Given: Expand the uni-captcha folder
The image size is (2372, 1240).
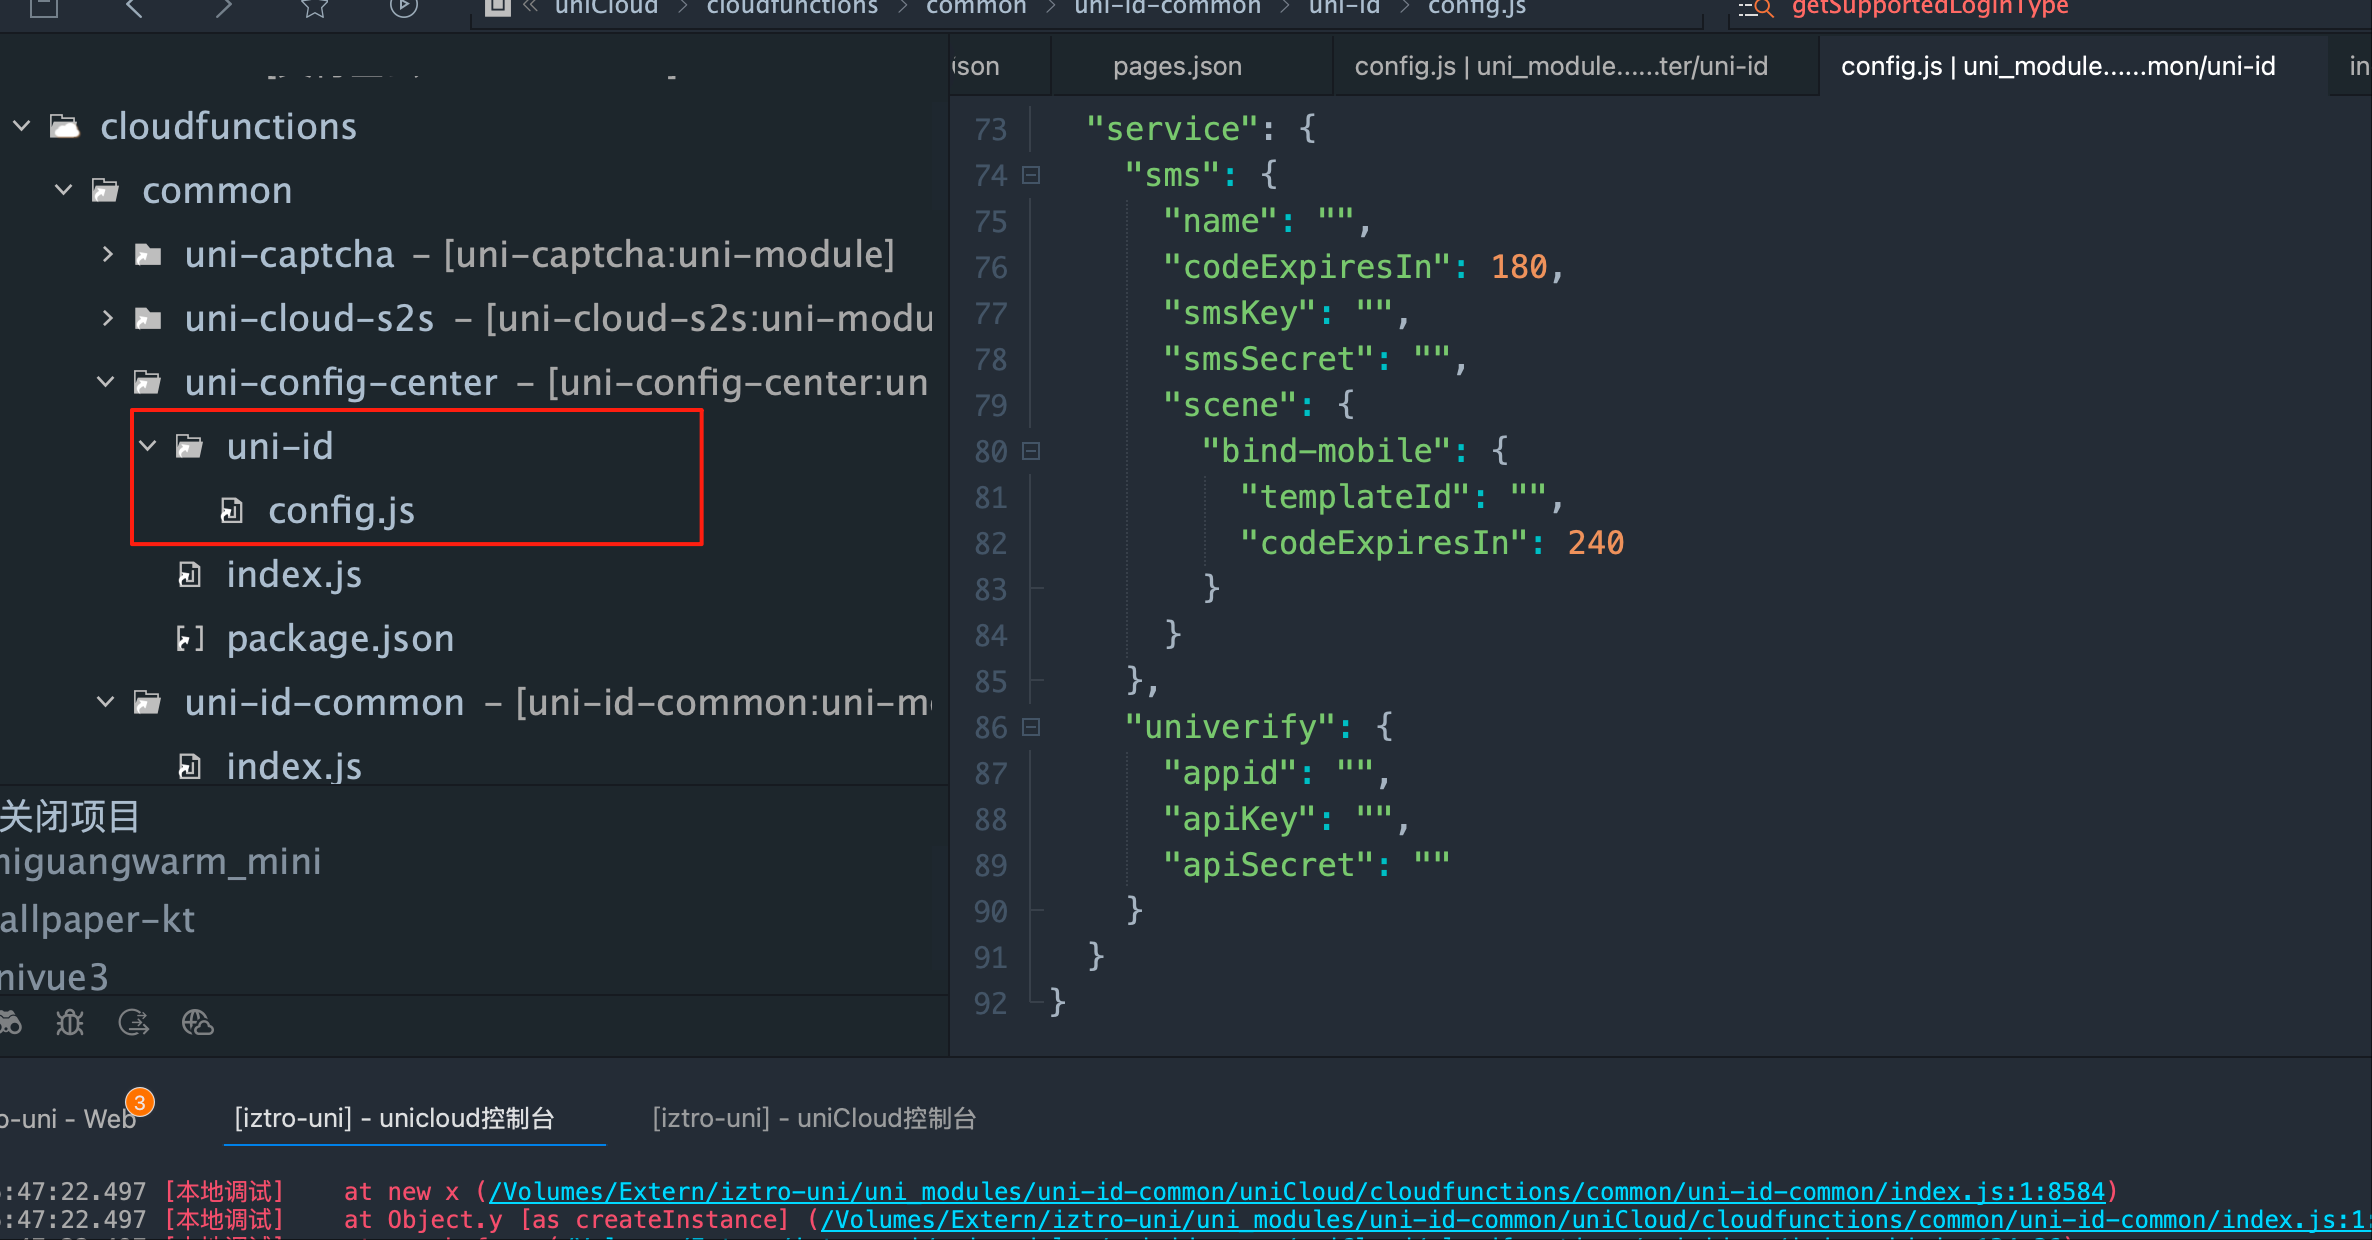Looking at the screenshot, I should [107, 255].
